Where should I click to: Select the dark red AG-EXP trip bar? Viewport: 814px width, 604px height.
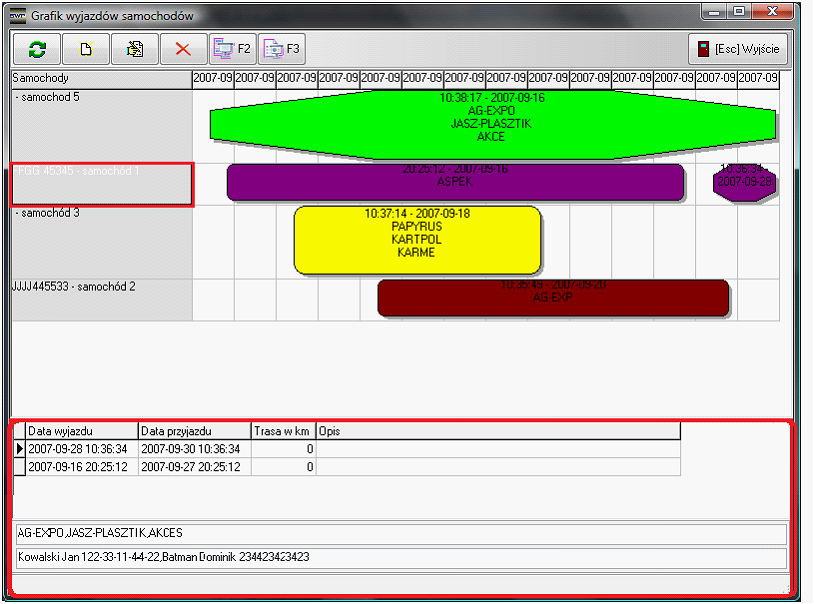coord(553,298)
